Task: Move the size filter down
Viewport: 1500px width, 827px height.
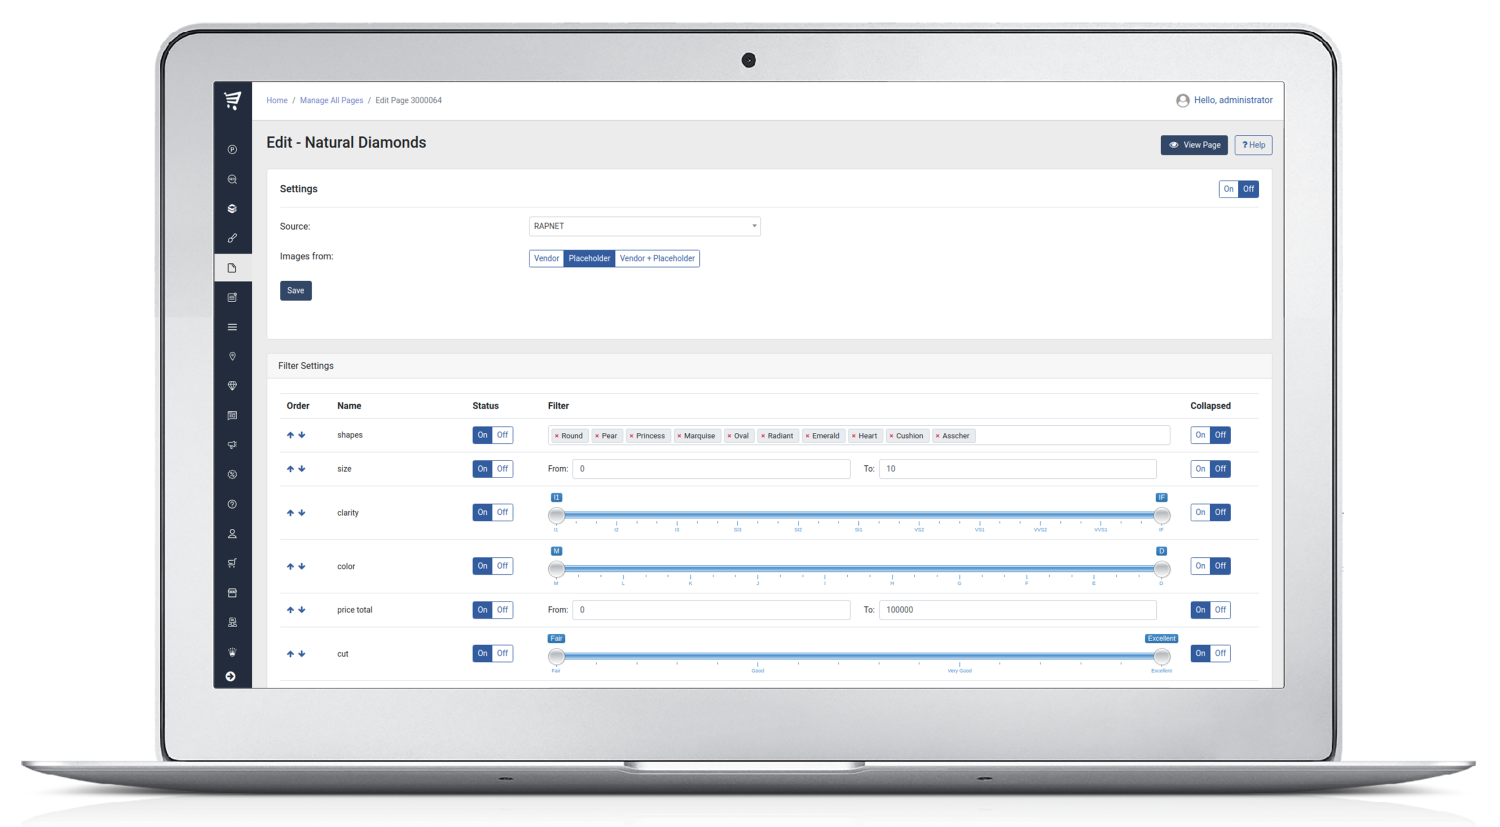Action: (302, 469)
